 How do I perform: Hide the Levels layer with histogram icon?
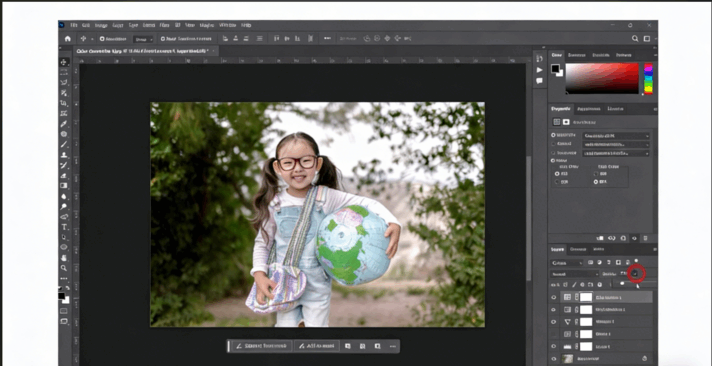[554, 346]
